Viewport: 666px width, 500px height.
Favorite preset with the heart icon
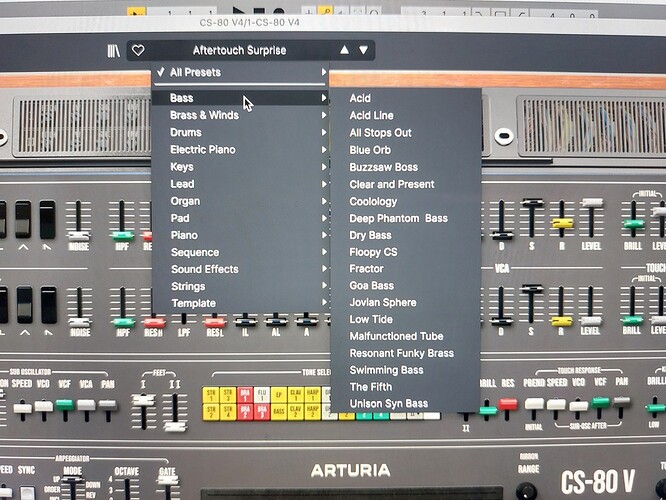tap(138, 50)
